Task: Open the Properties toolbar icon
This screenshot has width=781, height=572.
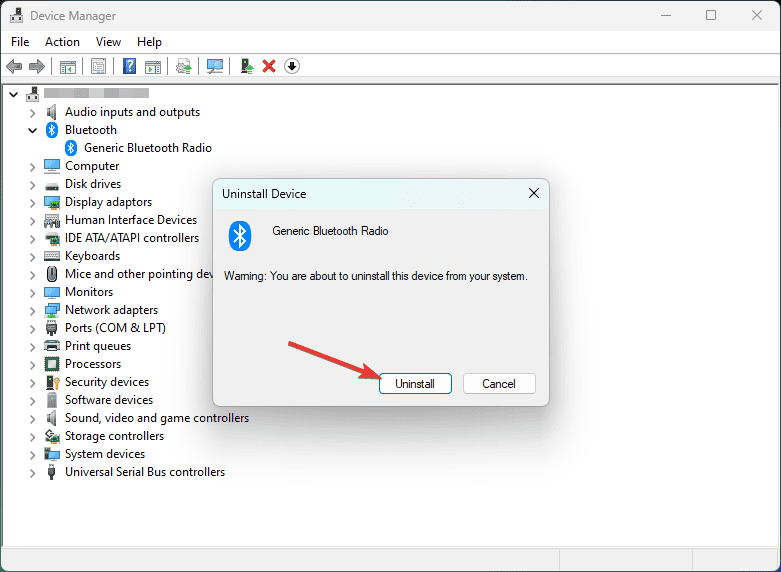Action: click(99, 66)
